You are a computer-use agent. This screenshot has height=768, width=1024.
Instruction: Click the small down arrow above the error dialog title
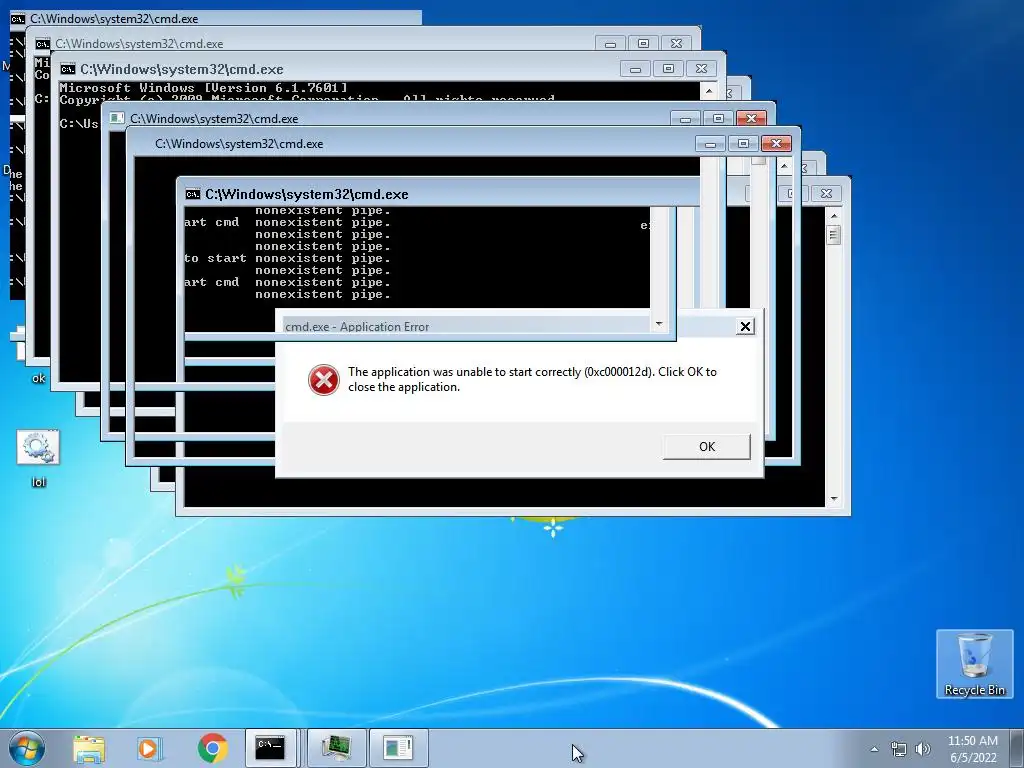coord(659,324)
